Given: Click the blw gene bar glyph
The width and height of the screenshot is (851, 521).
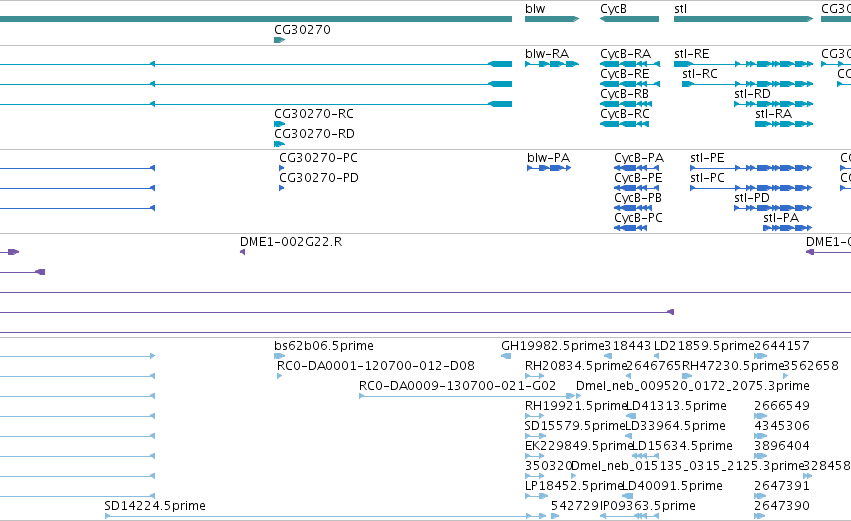Looking at the screenshot, I should click(x=552, y=19).
